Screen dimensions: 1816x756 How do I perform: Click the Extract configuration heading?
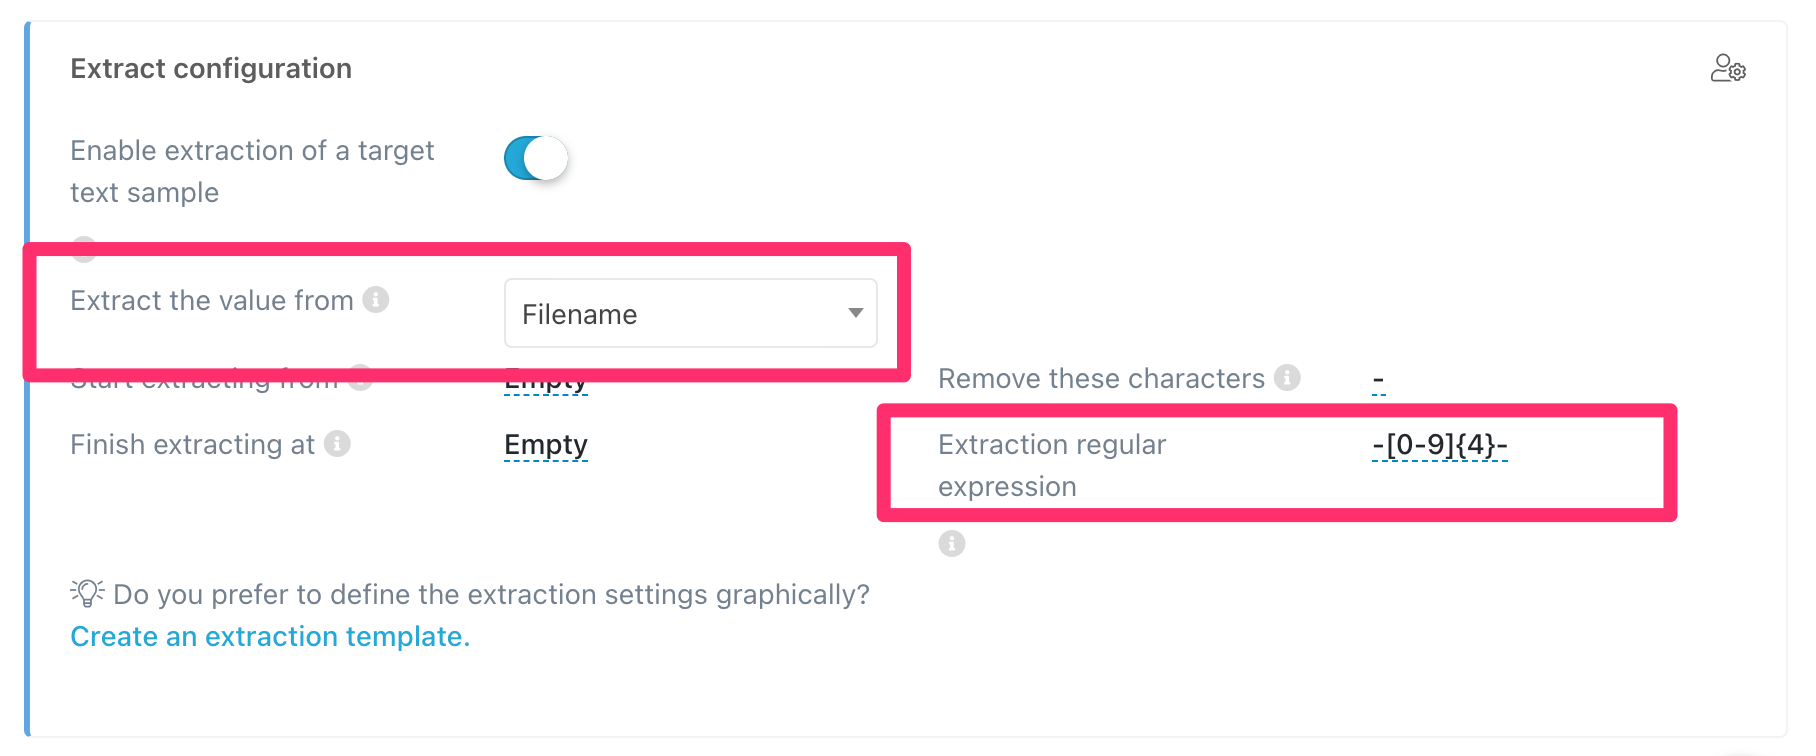(x=211, y=68)
